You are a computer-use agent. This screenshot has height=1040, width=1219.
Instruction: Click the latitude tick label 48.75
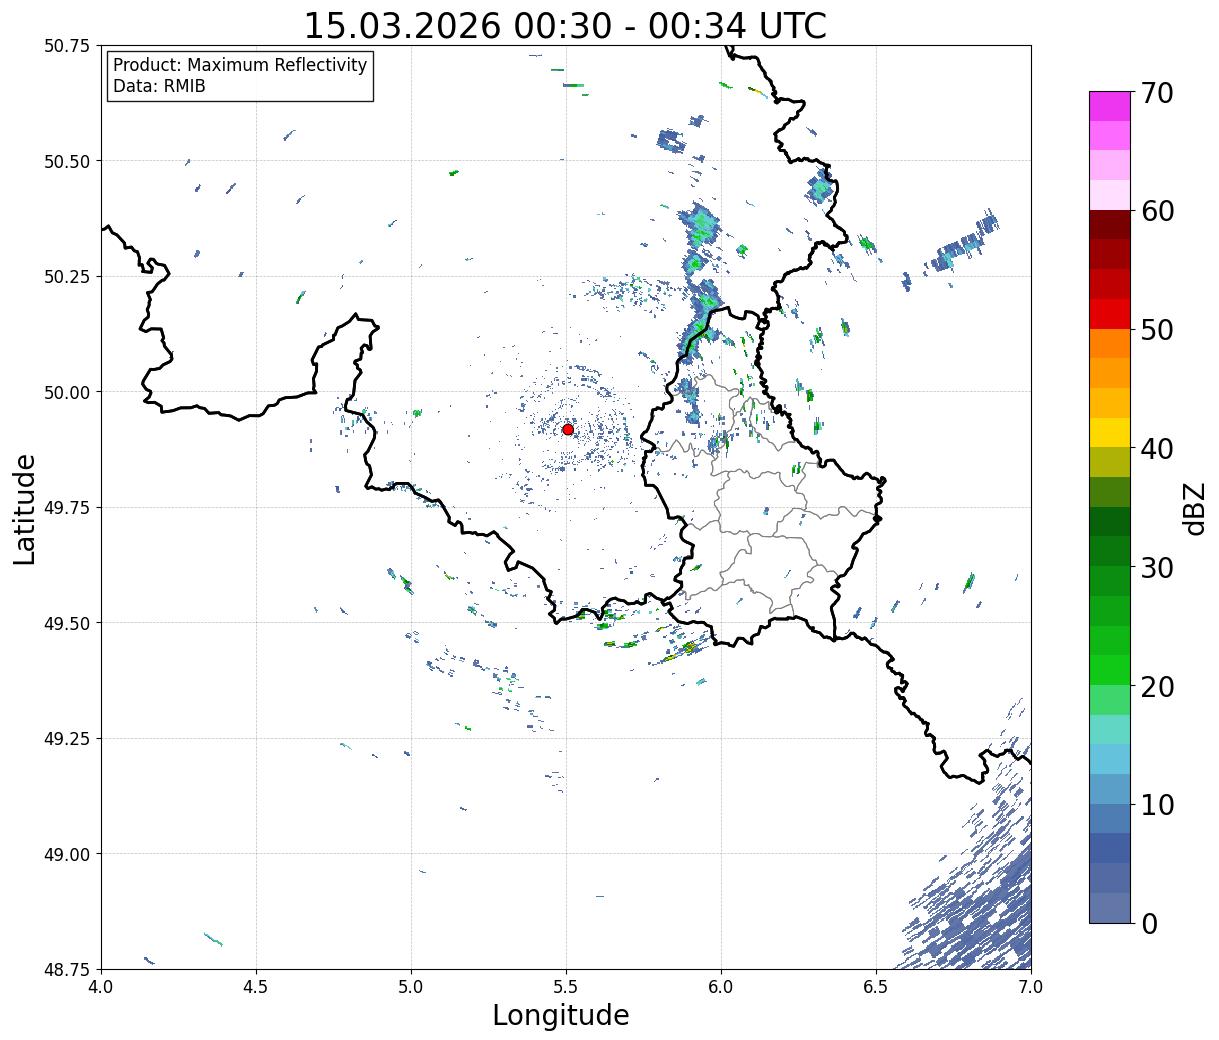pyautogui.click(x=66, y=970)
